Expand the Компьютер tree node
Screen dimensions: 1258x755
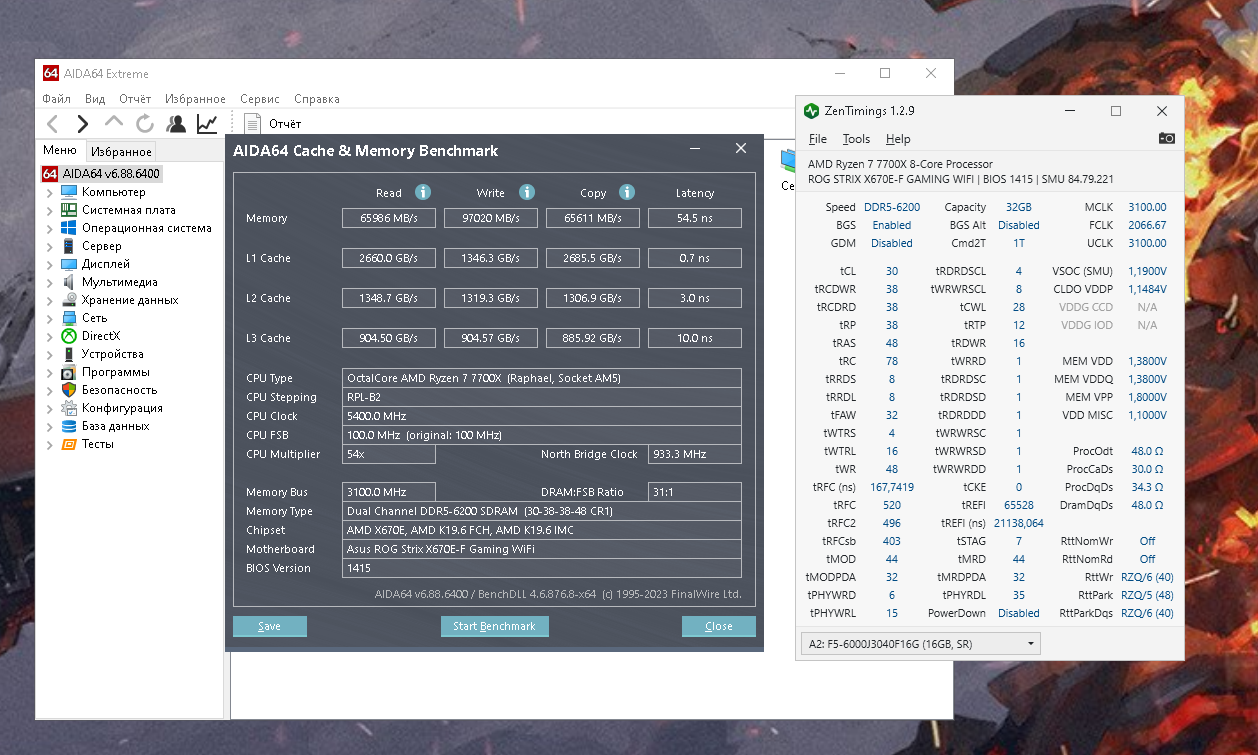(x=50, y=192)
